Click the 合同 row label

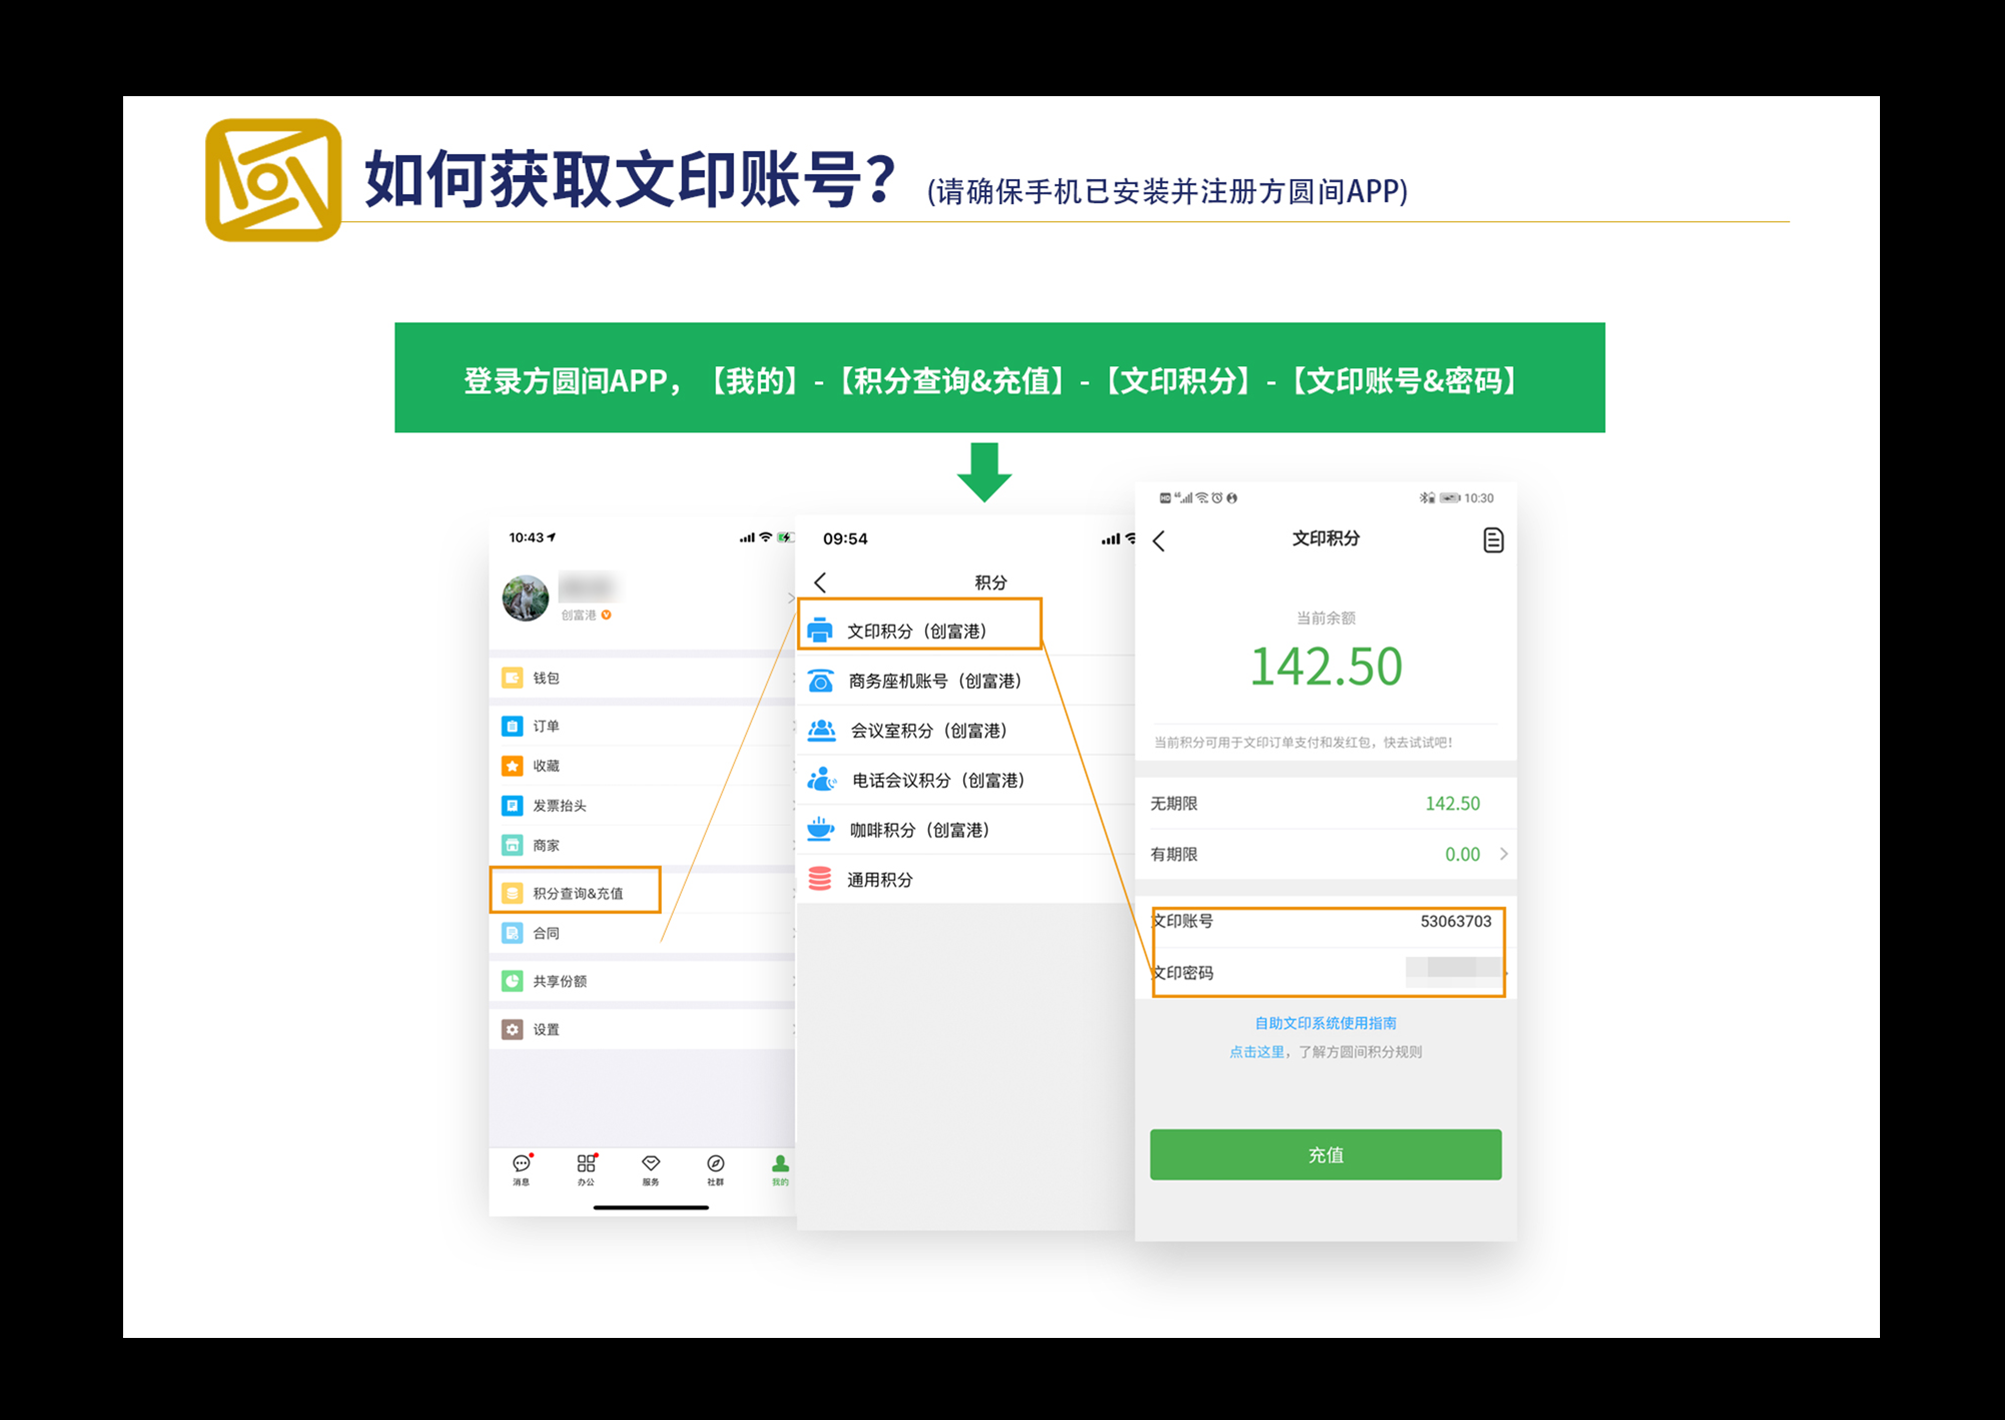pyautogui.click(x=546, y=933)
